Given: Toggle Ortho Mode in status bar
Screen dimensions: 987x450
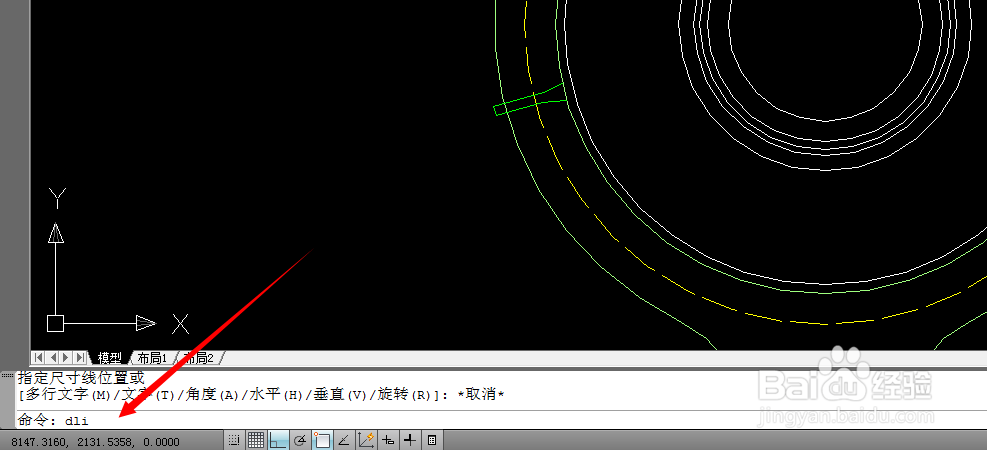Looking at the screenshot, I should pyautogui.click(x=277, y=440).
